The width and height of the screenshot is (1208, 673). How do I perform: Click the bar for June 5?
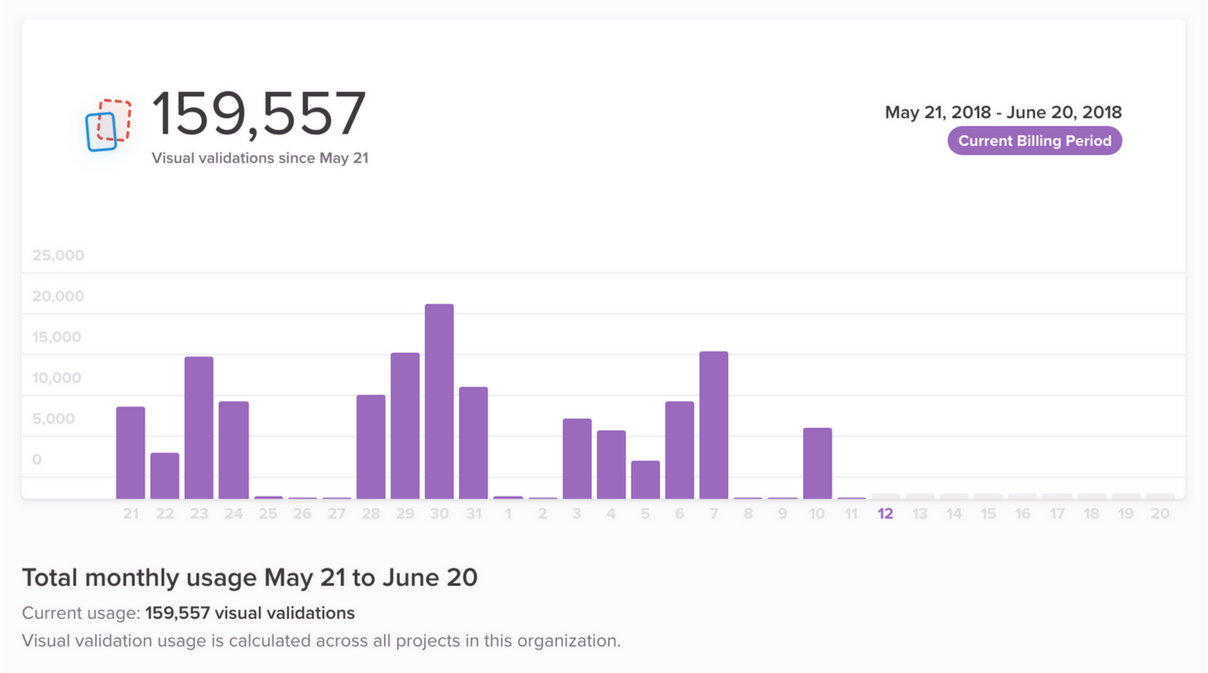pyautogui.click(x=645, y=480)
